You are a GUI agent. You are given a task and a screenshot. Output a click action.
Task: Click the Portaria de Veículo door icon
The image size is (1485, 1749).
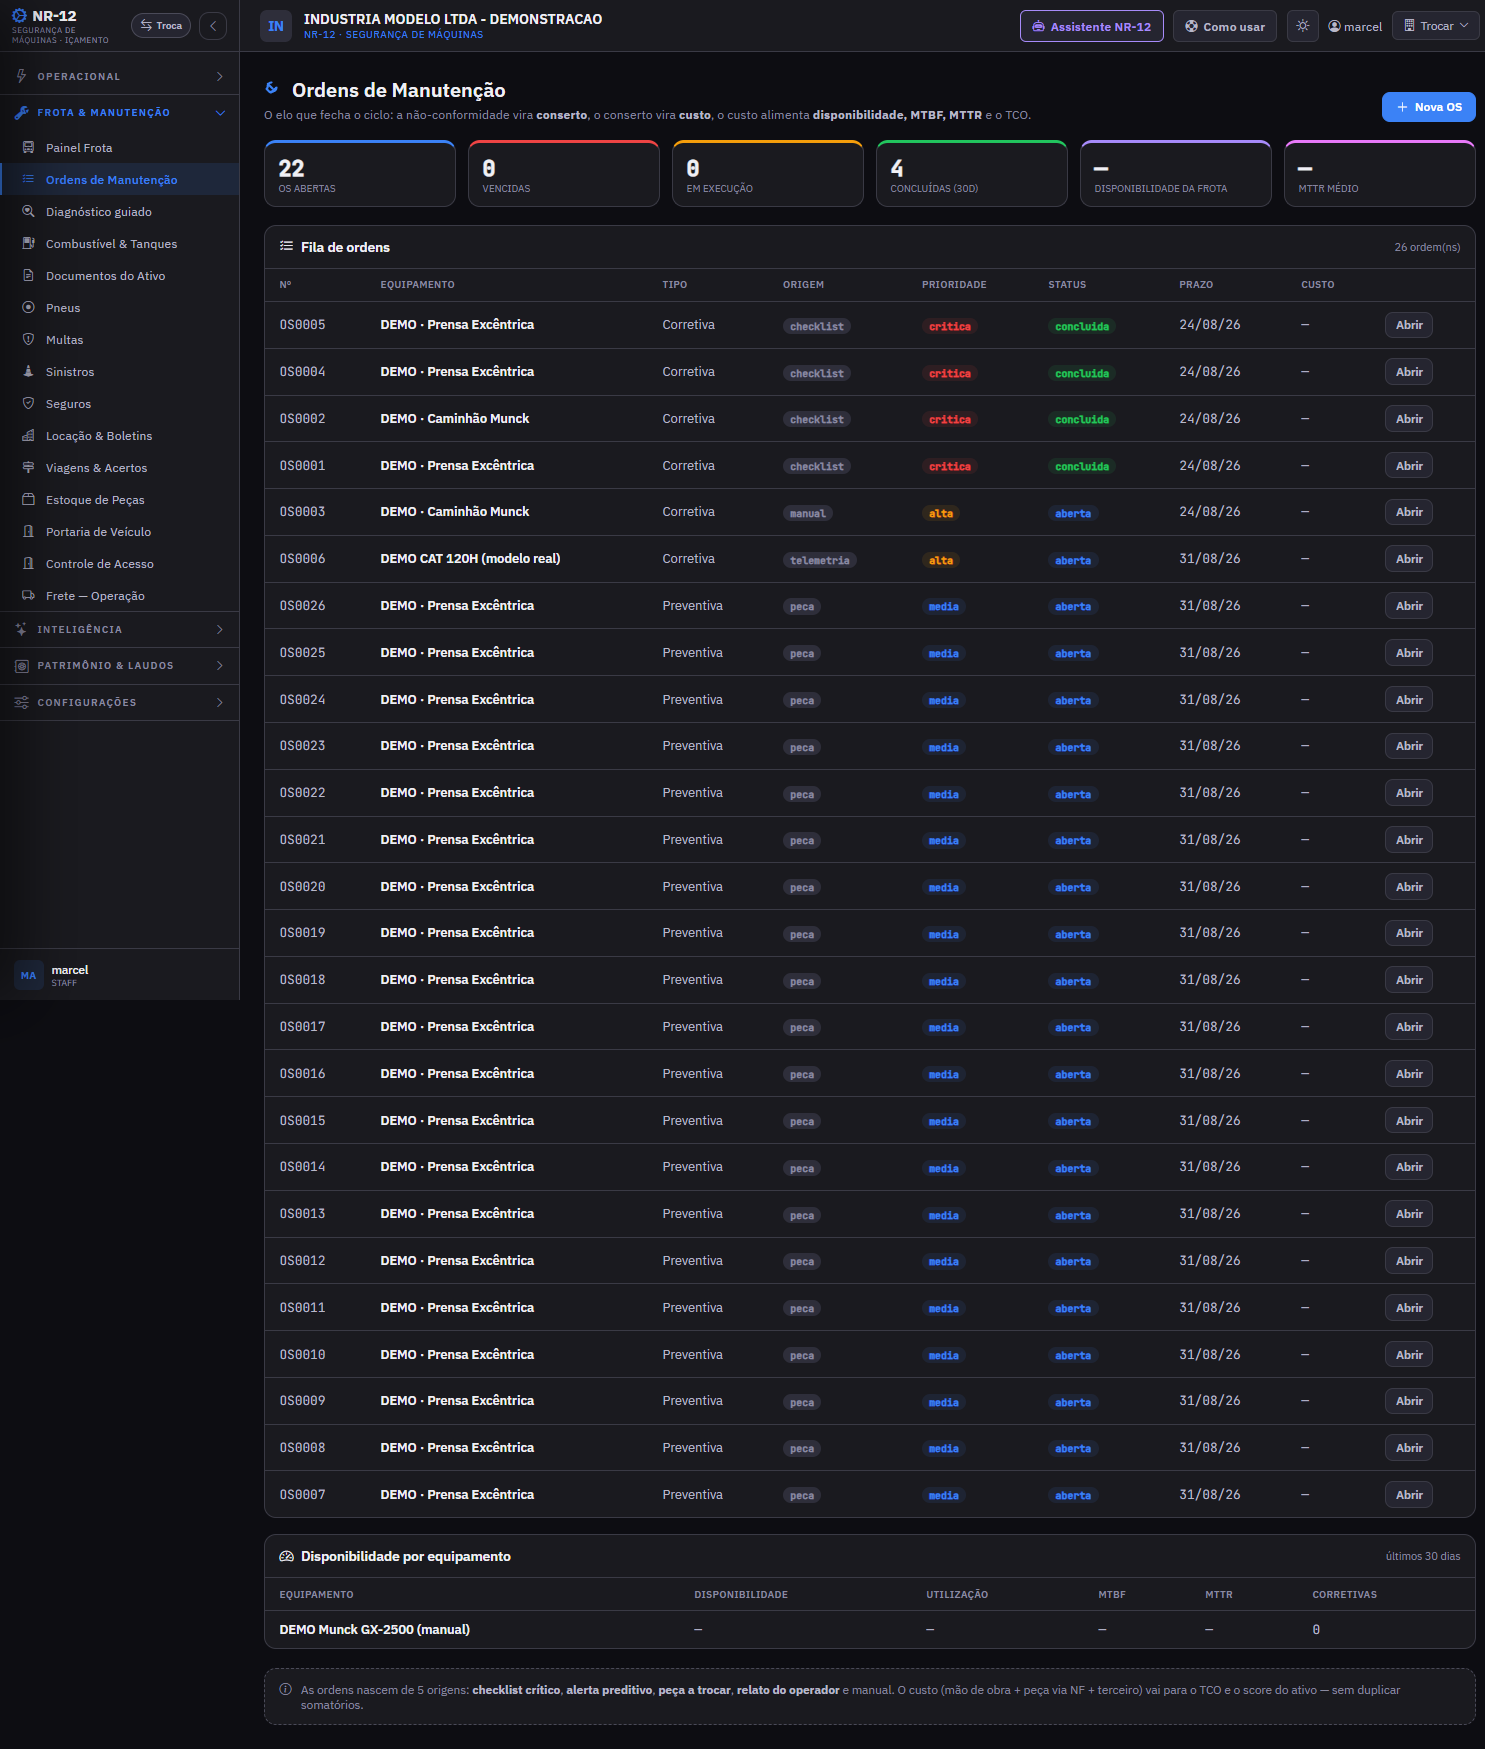(x=28, y=531)
